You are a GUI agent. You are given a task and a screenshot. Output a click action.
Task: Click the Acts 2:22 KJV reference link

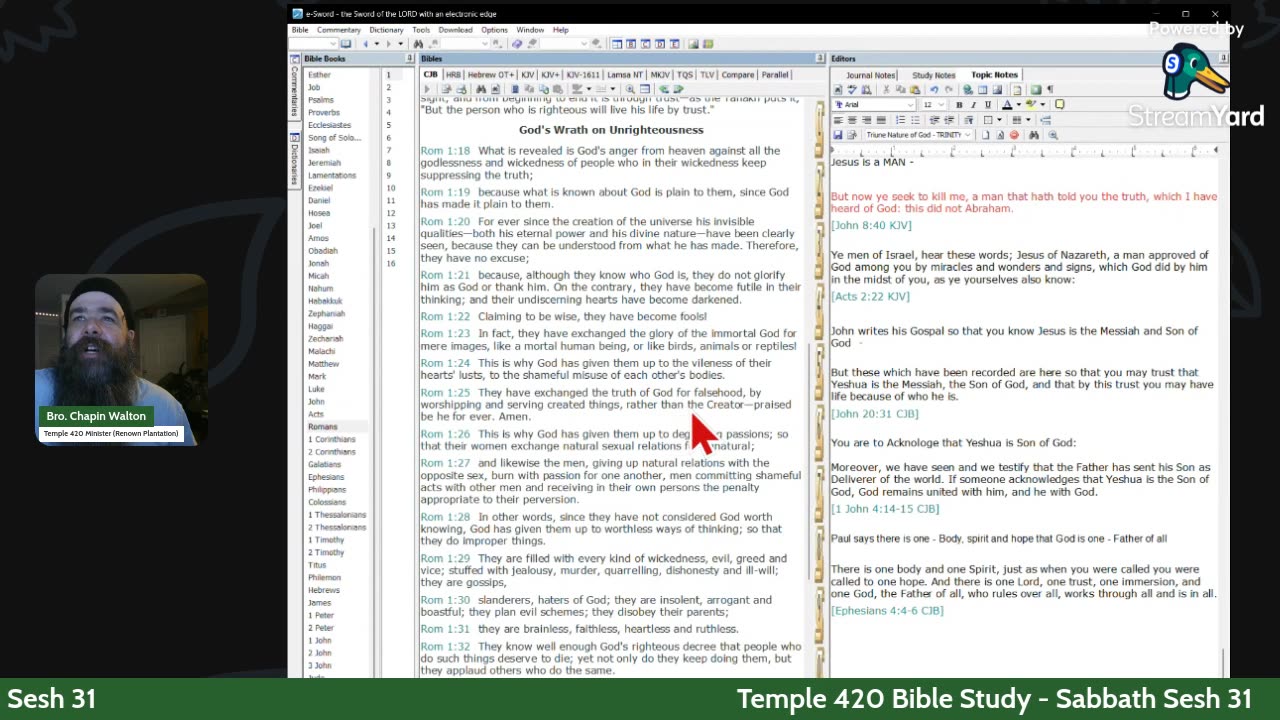tap(870, 297)
